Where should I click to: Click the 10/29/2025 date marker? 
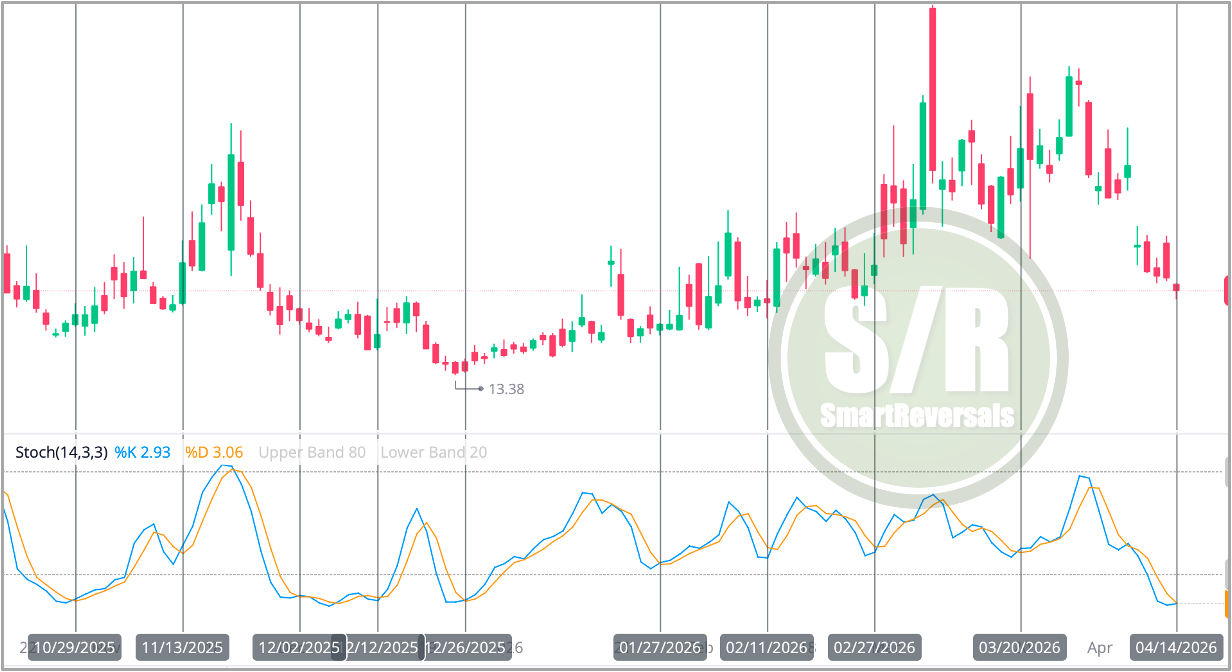pyautogui.click(x=75, y=648)
